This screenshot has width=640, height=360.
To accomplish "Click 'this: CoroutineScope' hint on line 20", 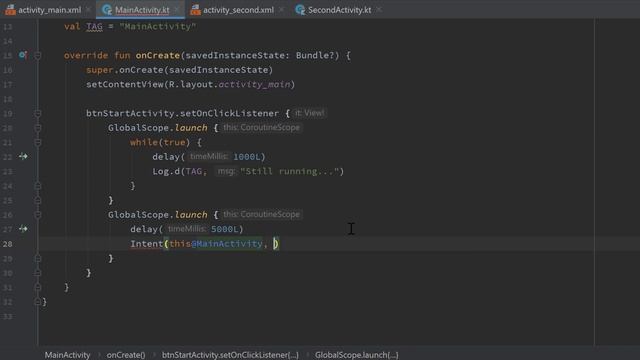I will coord(262,127).
